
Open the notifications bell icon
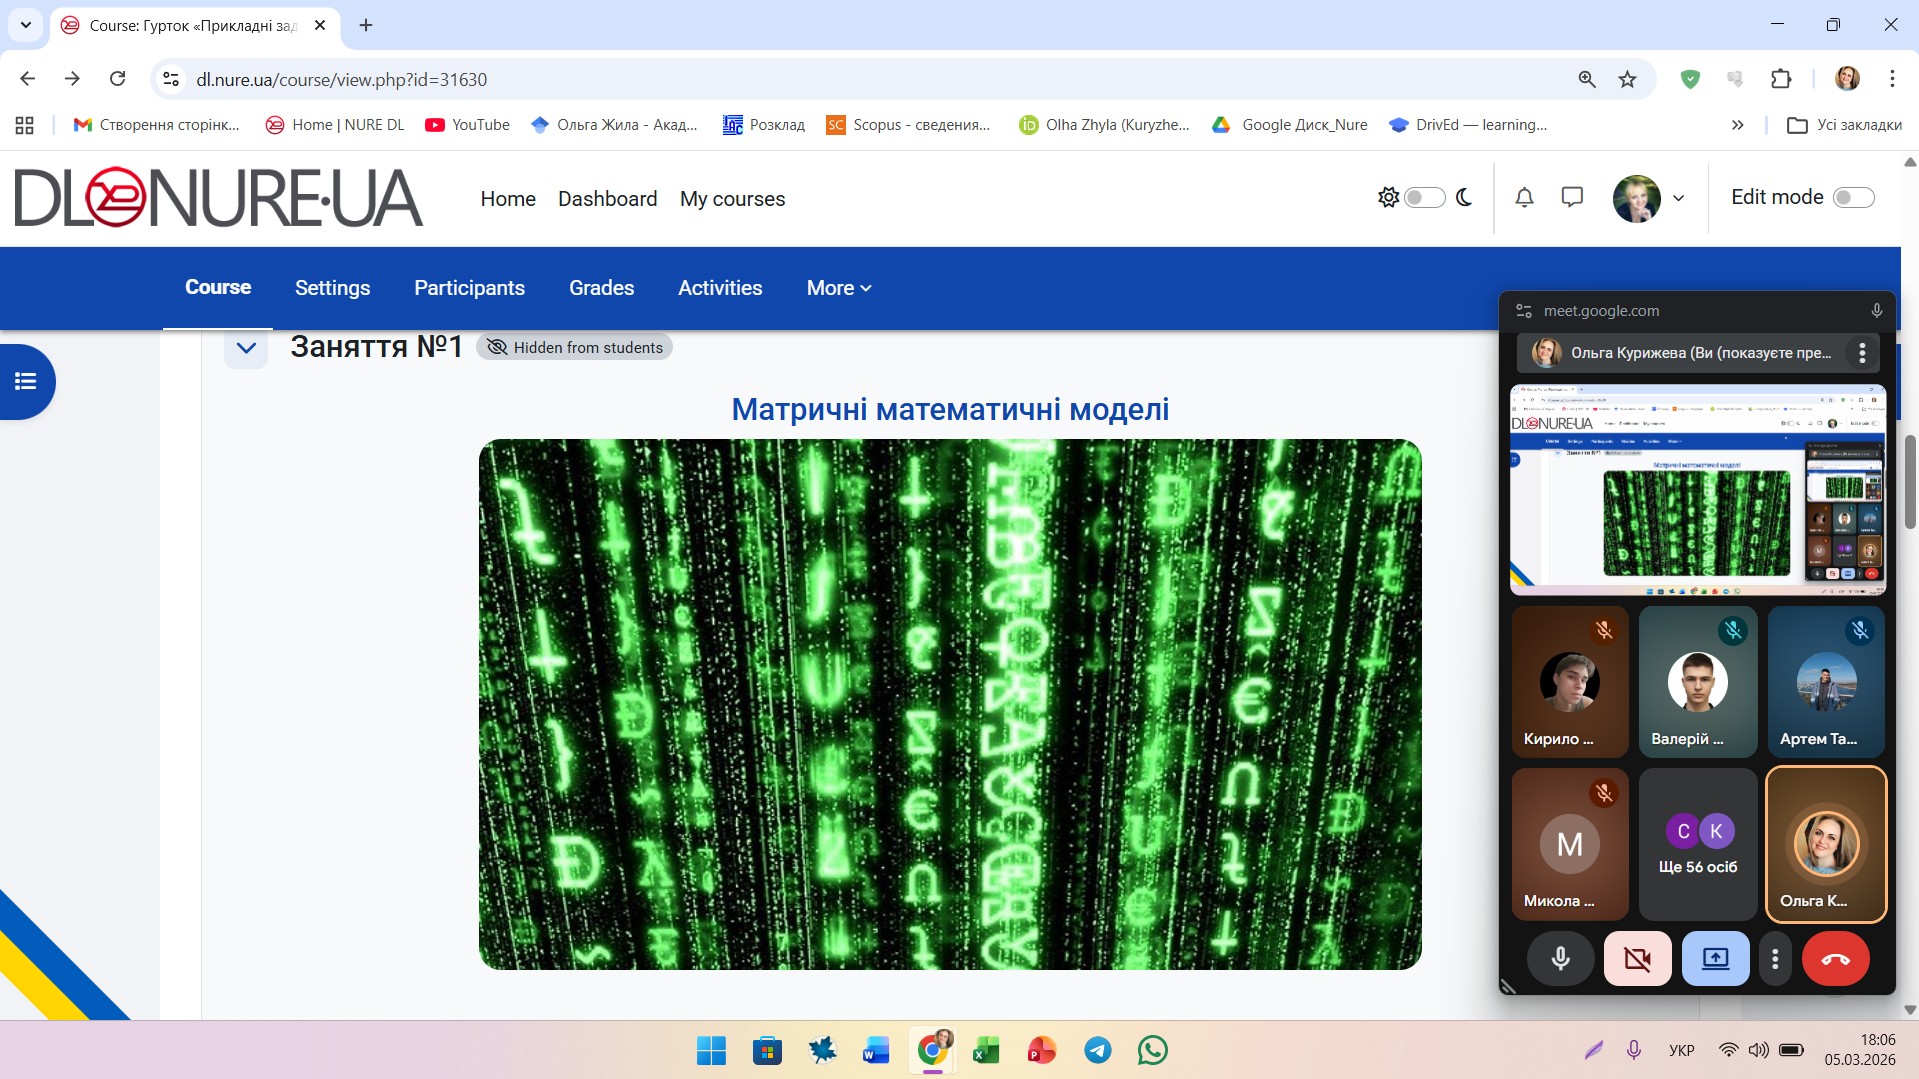pos(1524,198)
